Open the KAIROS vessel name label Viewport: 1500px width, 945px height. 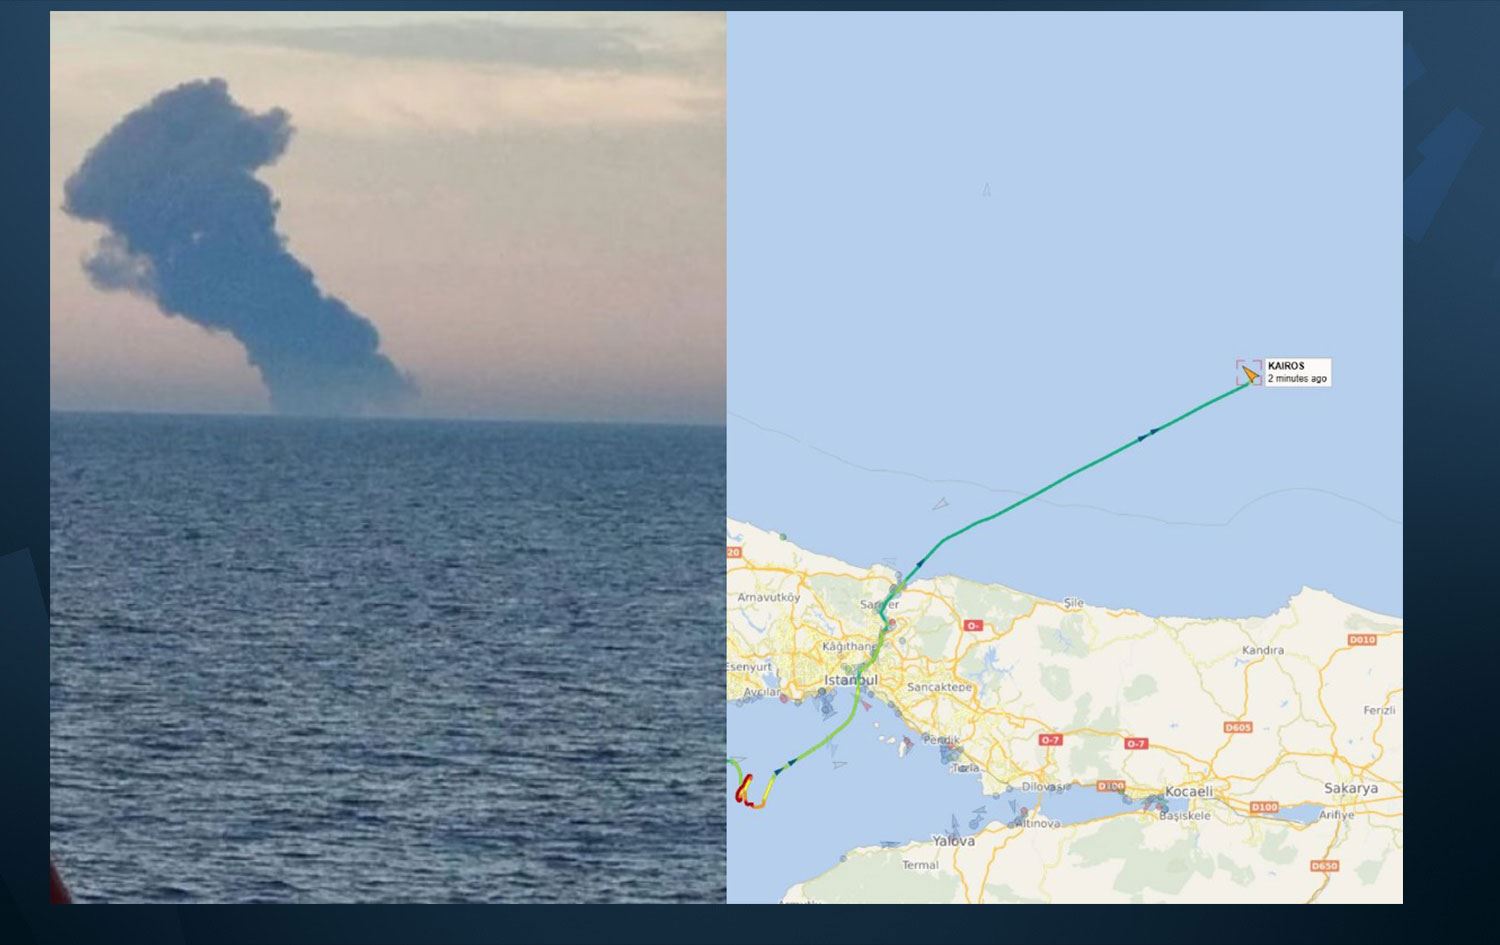pyautogui.click(x=1286, y=366)
